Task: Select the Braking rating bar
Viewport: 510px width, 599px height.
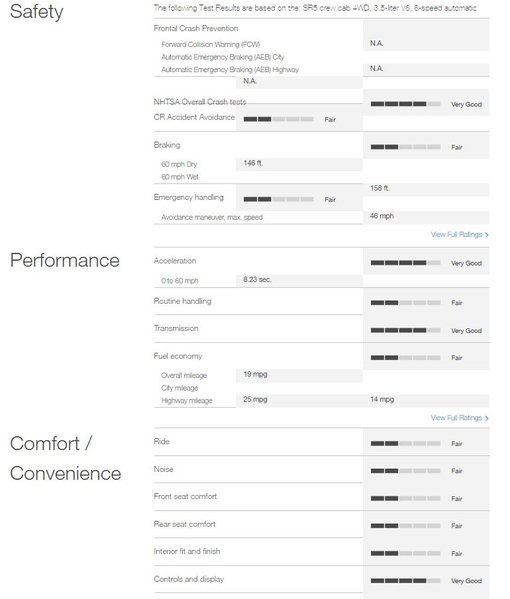Action: 405,147
